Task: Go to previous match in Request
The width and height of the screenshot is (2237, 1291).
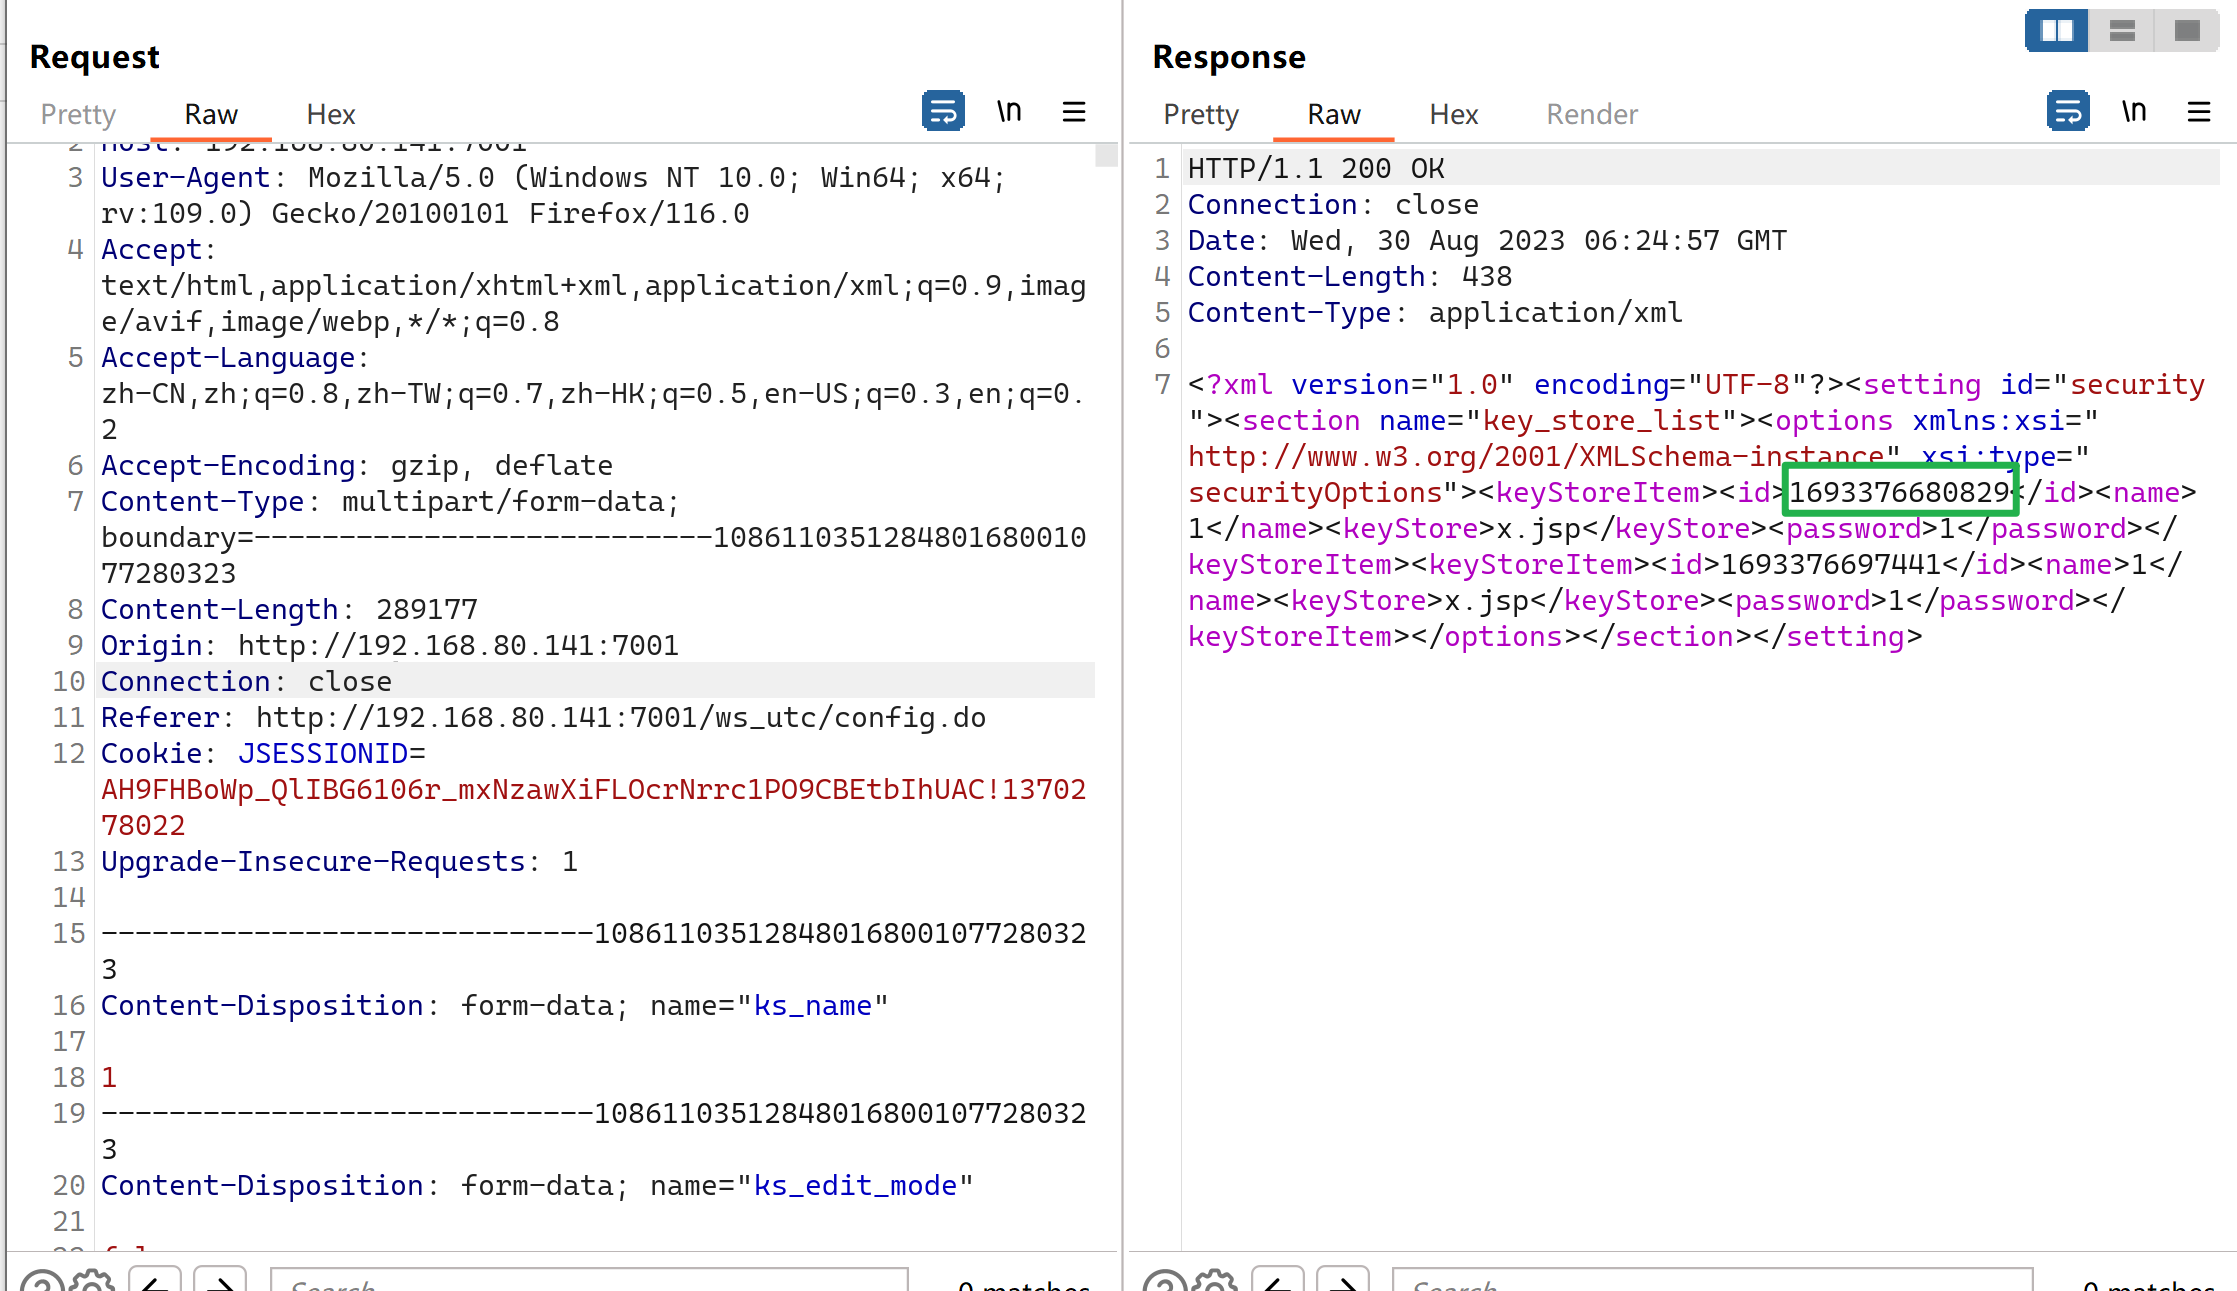Action: [x=155, y=1282]
